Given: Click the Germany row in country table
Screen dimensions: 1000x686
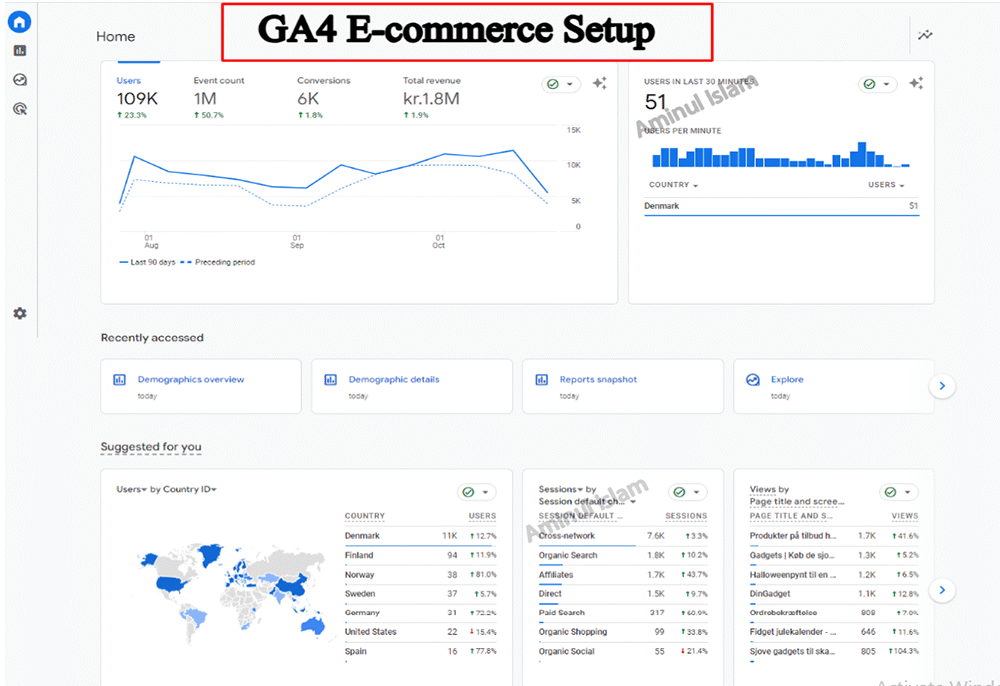Looking at the screenshot, I should click(420, 613).
